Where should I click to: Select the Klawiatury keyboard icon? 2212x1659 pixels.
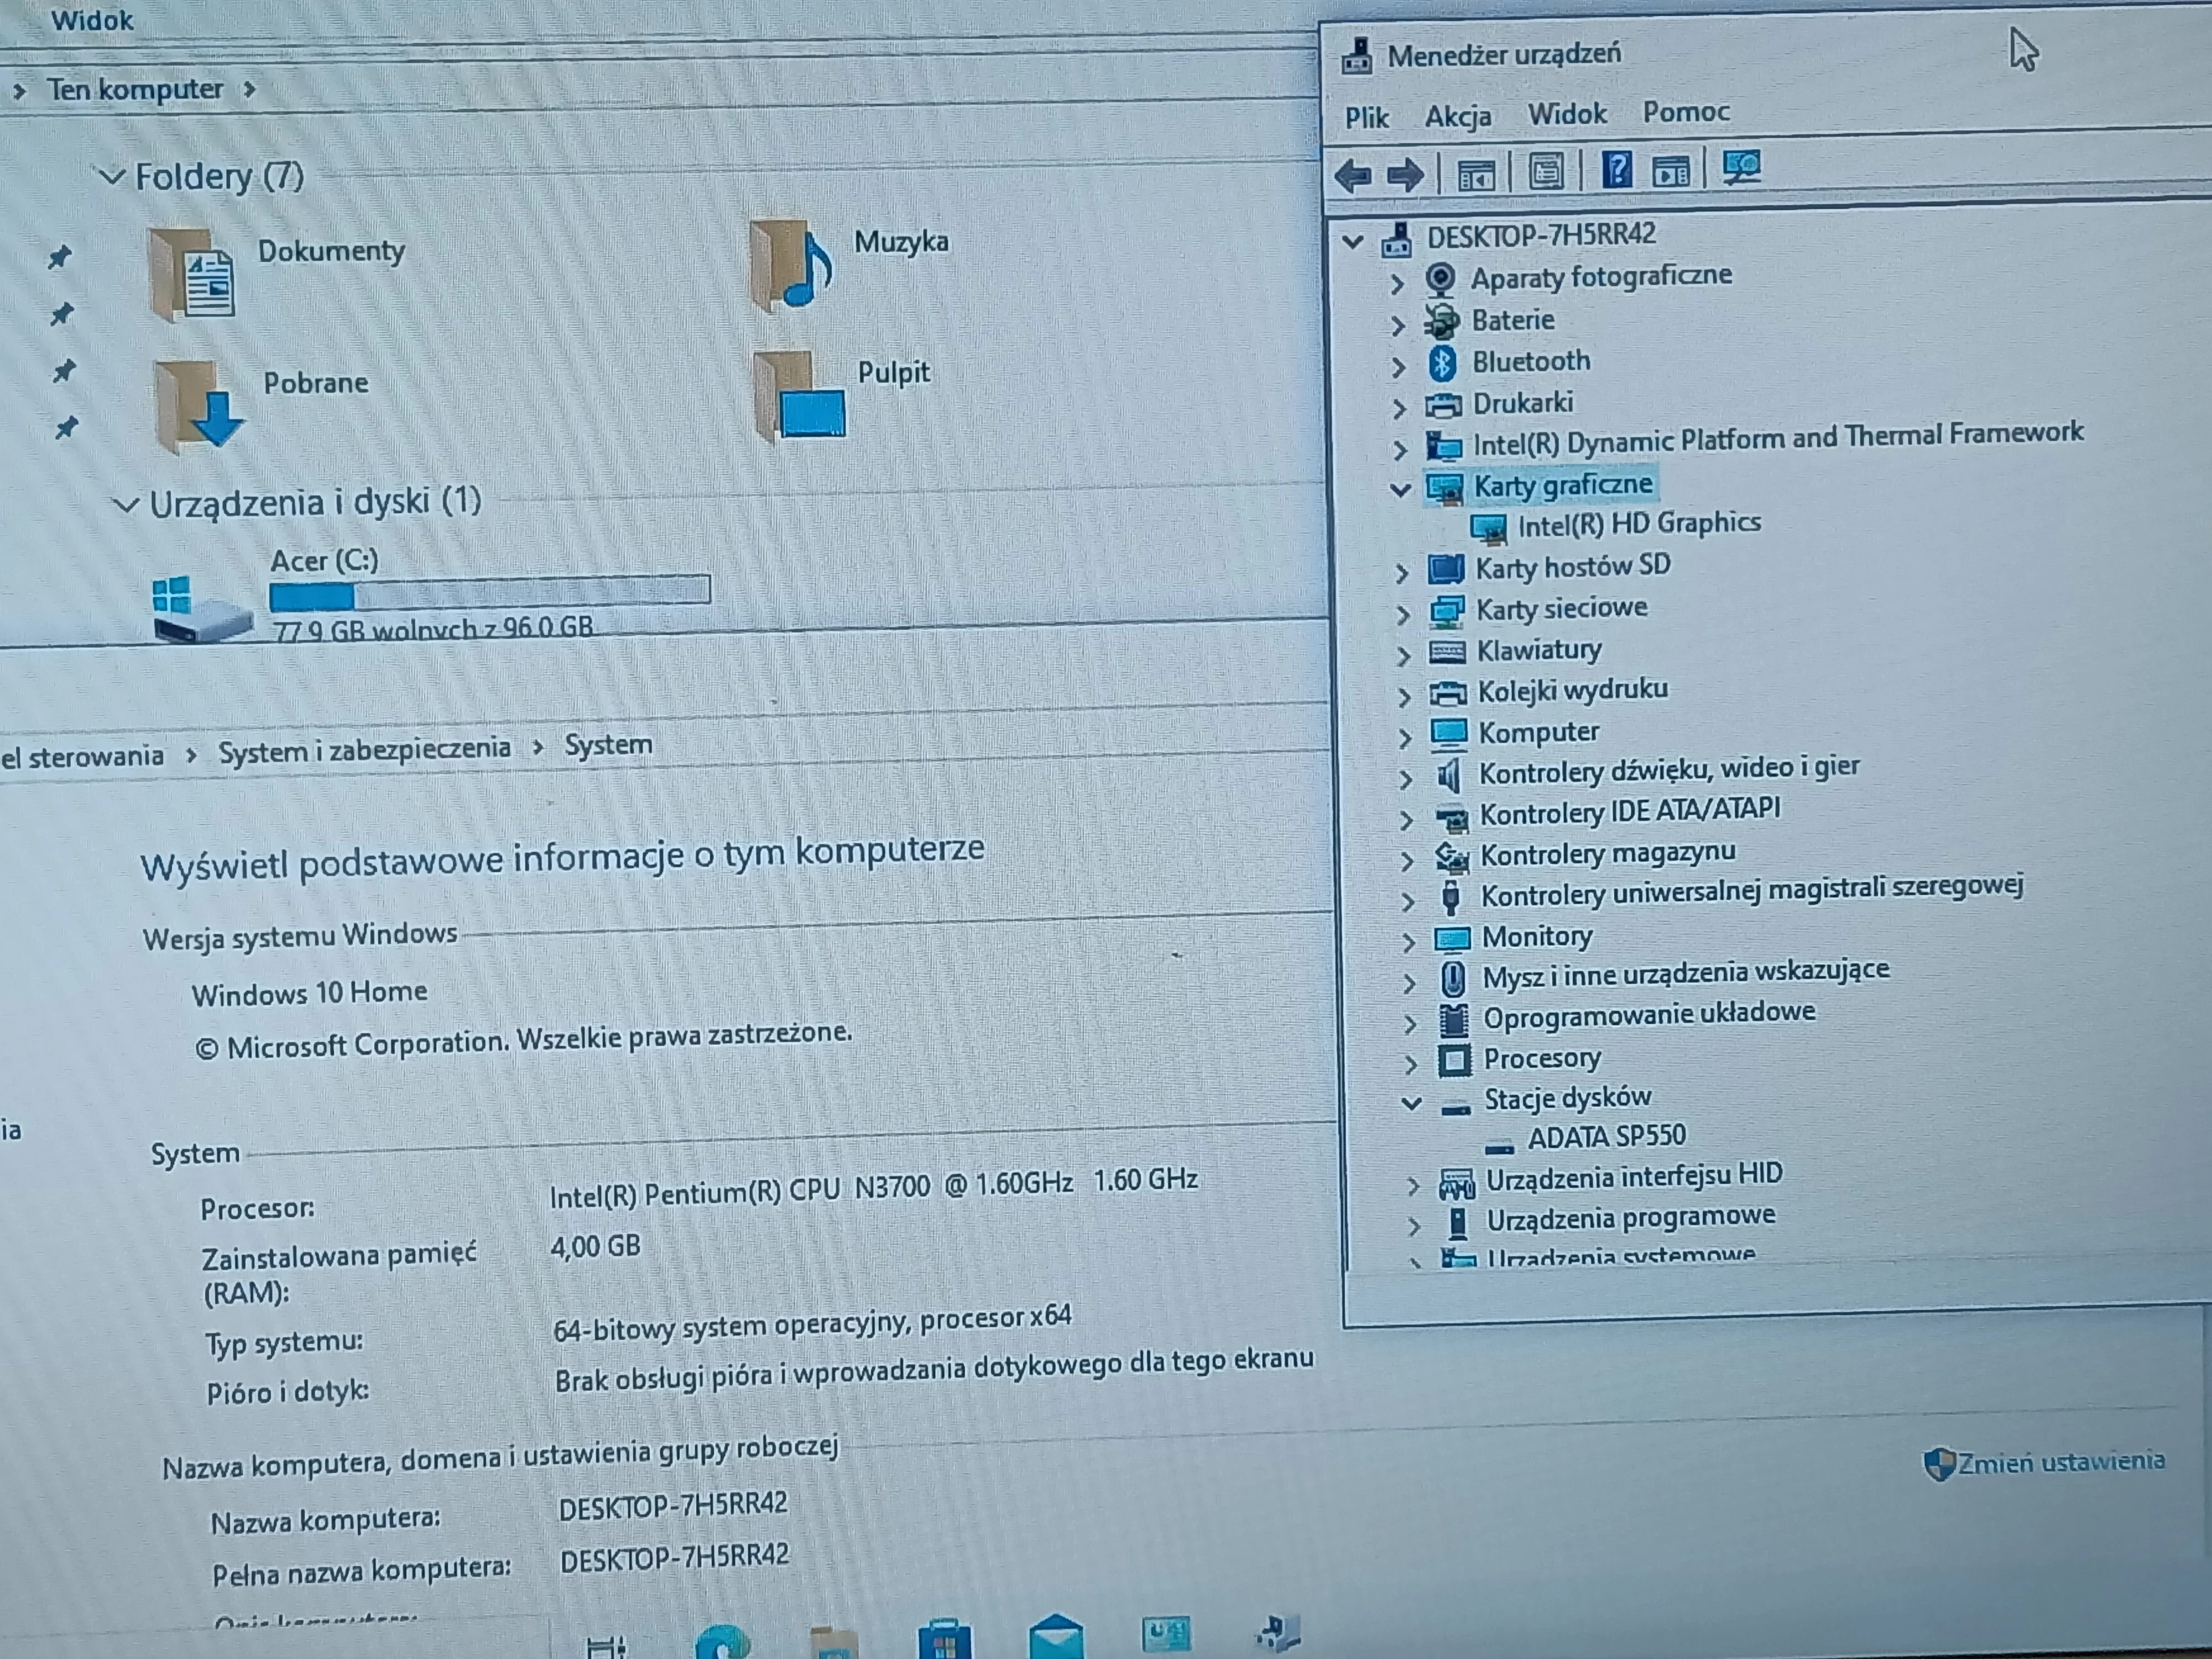coord(1447,652)
